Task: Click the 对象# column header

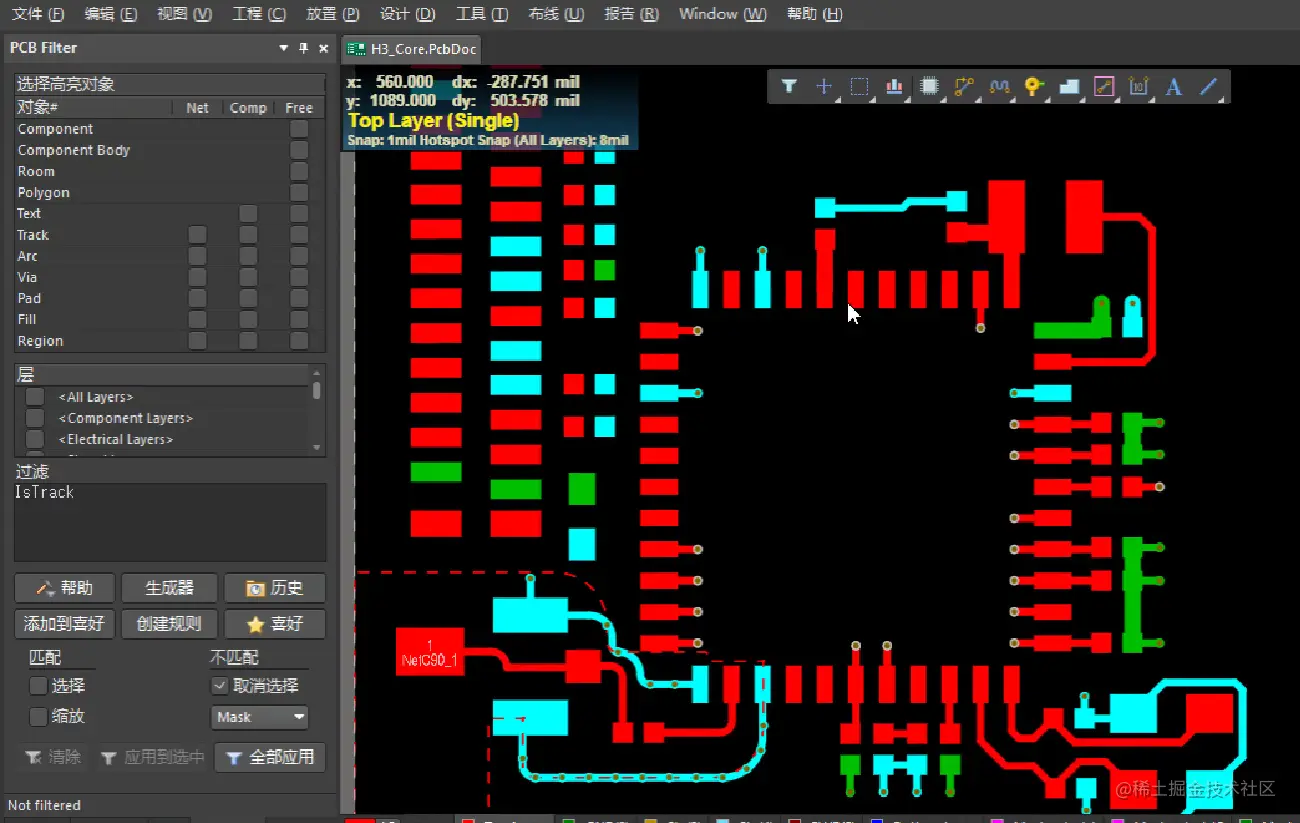Action: coord(92,107)
